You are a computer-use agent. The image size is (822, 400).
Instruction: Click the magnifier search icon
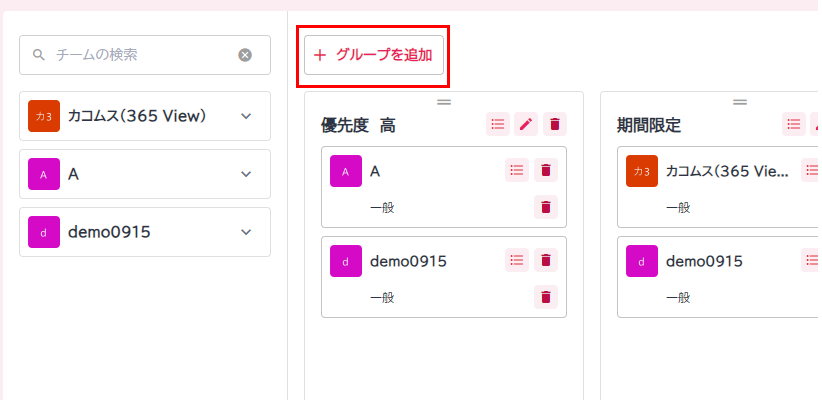[x=39, y=55]
